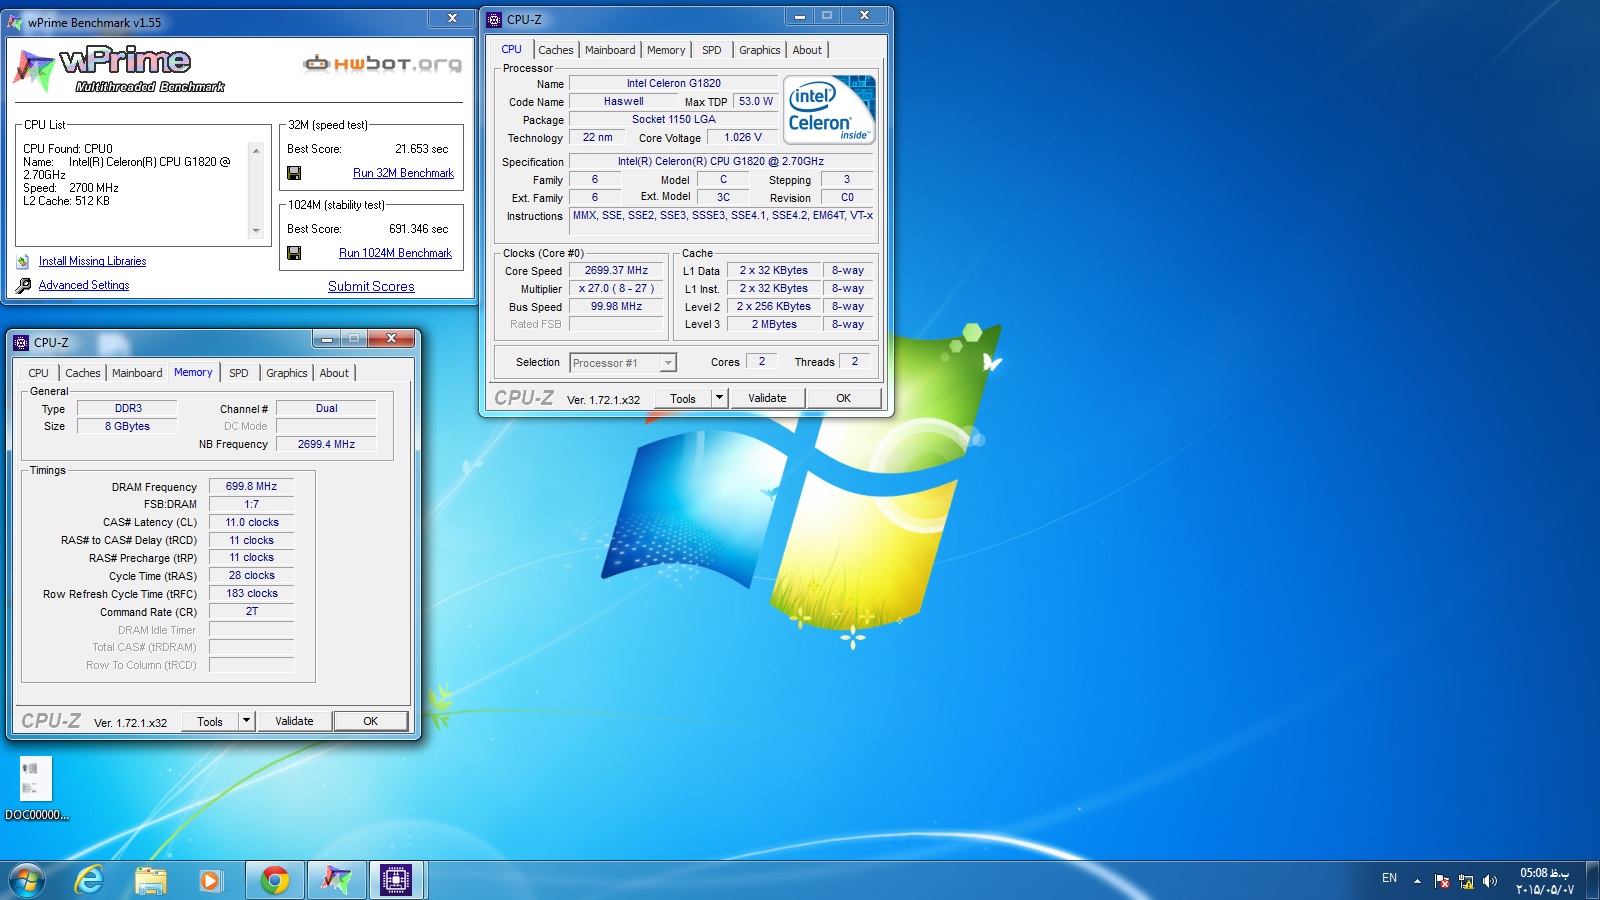This screenshot has width=1600, height=900.
Task: Click Run 32M Benchmark link
Action: (x=403, y=173)
